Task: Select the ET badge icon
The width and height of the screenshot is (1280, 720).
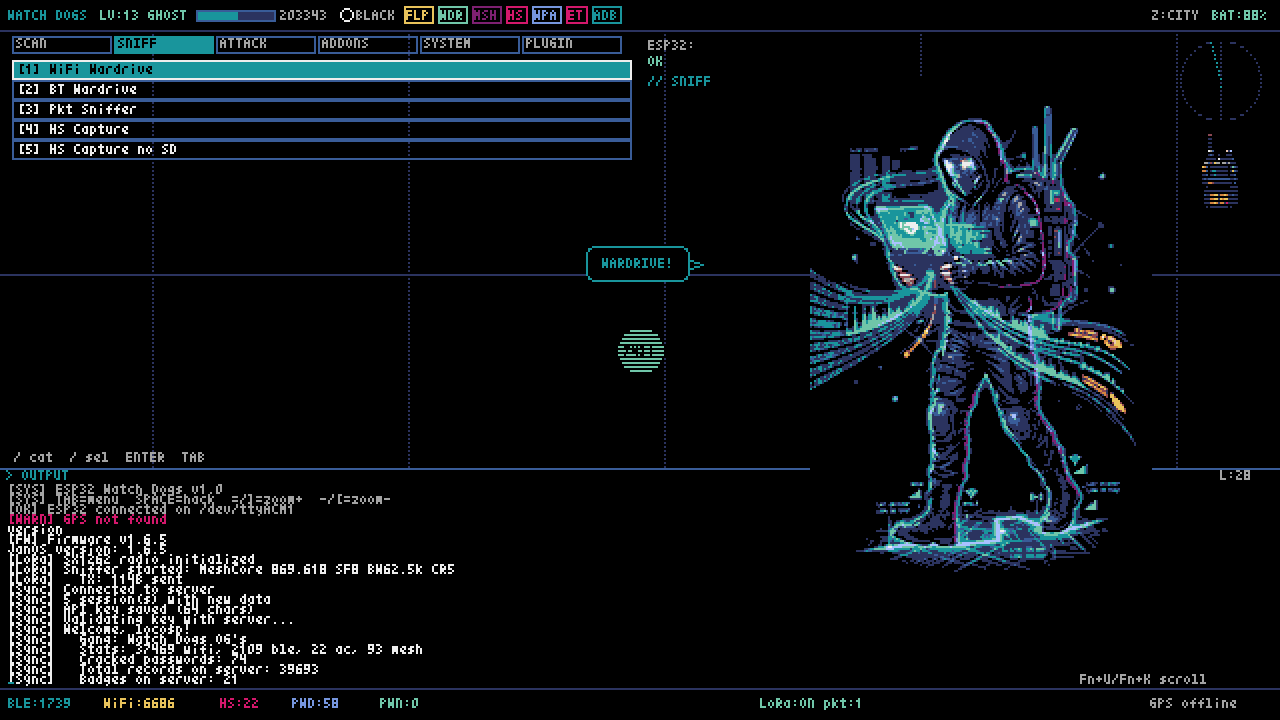Action: click(x=576, y=15)
